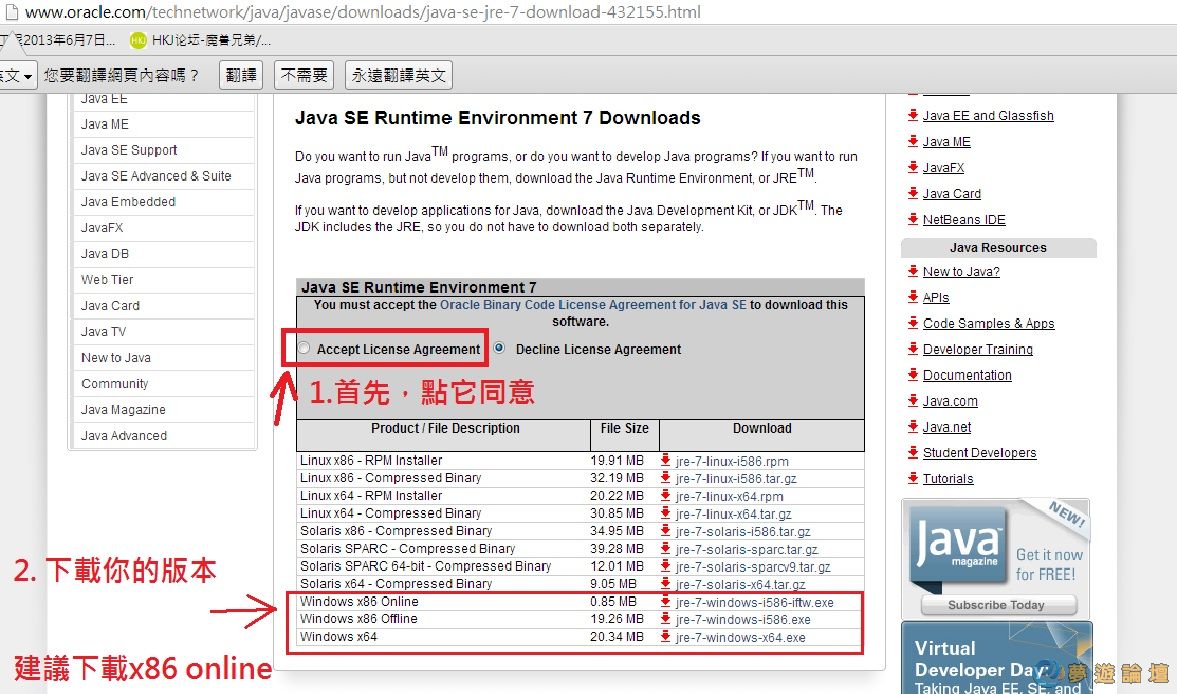Download jre-7-windows-i586.exe offline installer link
The image size is (1177, 694).
pos(742,620)
